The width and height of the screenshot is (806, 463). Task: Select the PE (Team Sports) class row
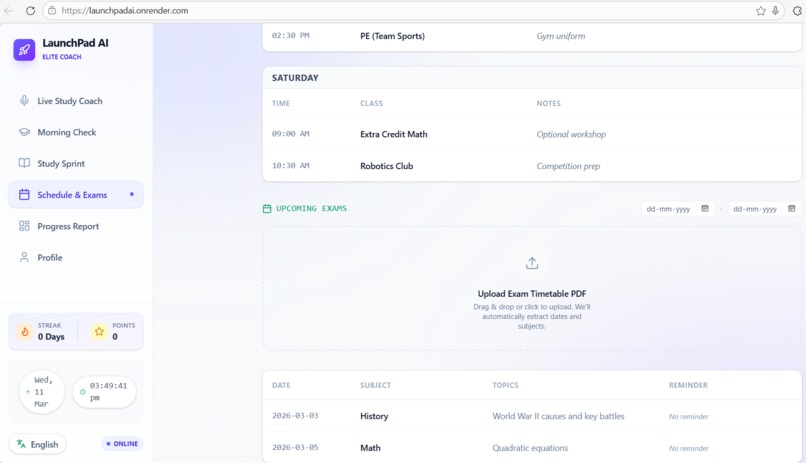pos(532,36)
